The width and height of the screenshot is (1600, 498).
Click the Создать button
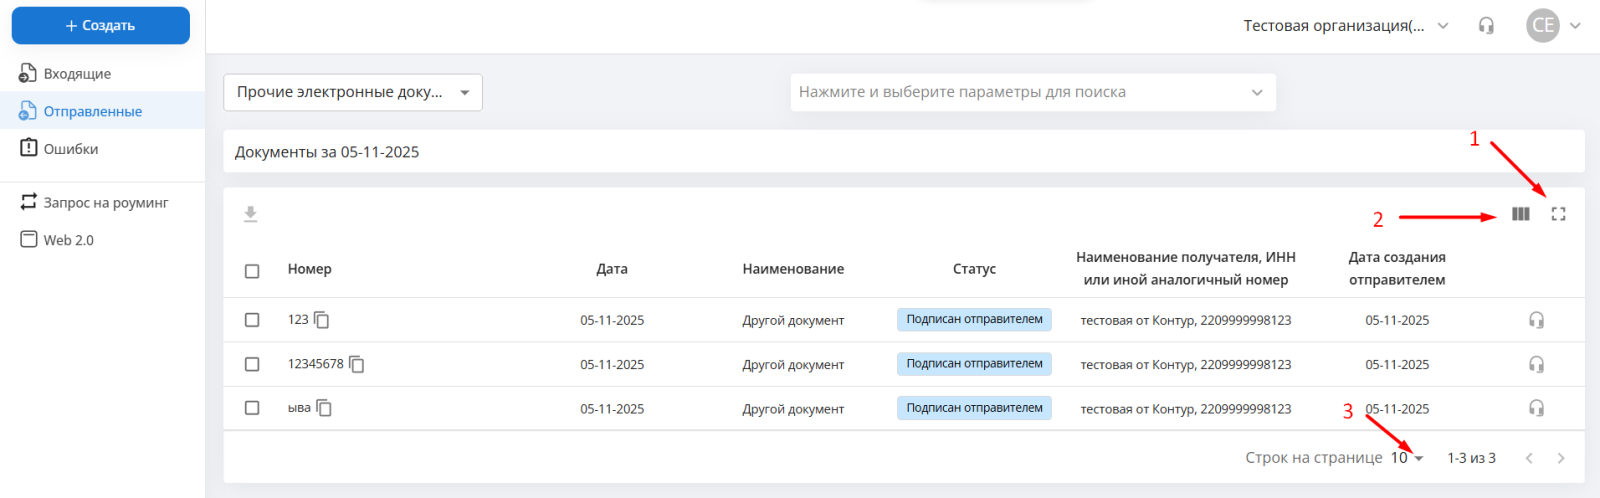[x=101, y=26]
